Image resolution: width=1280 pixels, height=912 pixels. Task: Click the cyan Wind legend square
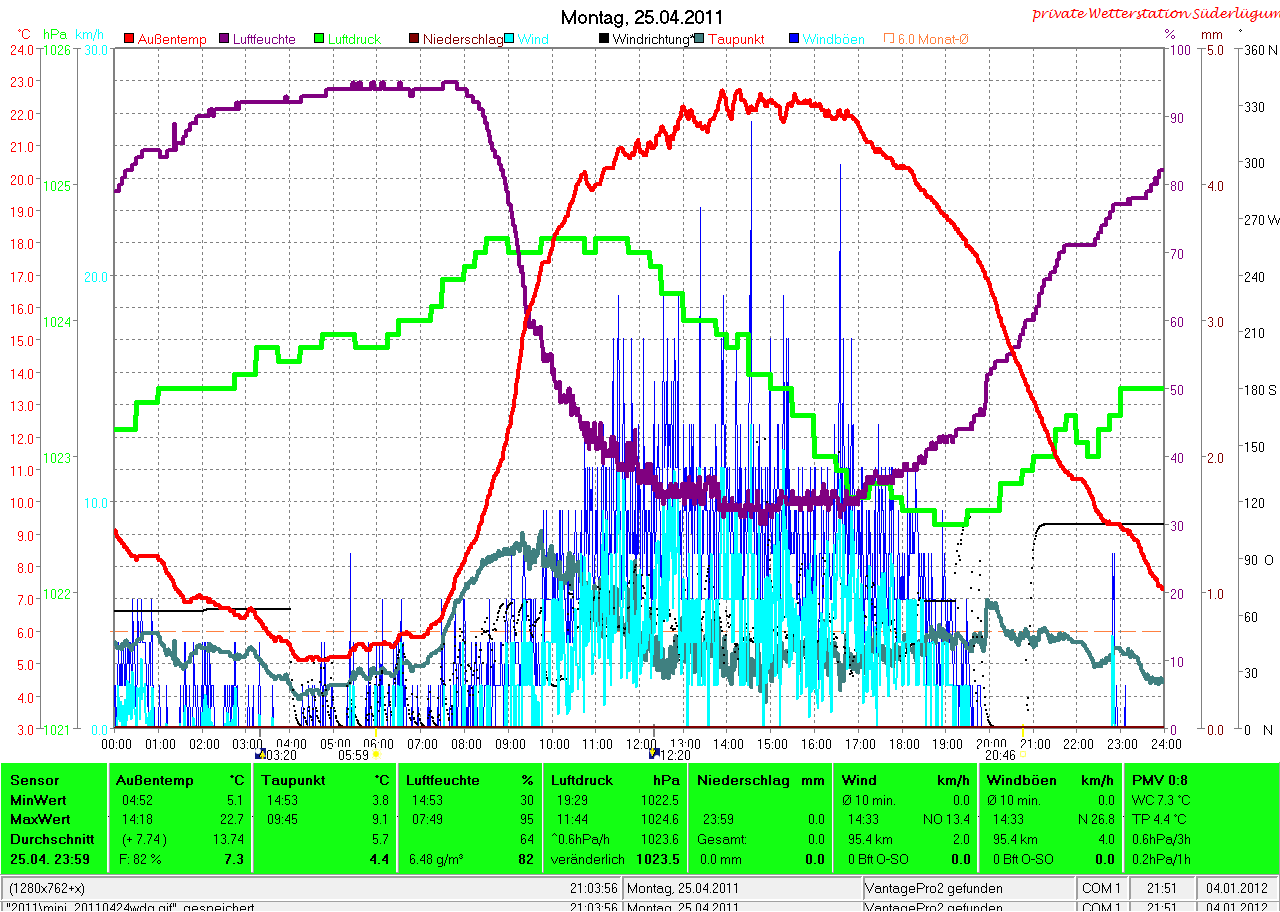tap(510, 39)
